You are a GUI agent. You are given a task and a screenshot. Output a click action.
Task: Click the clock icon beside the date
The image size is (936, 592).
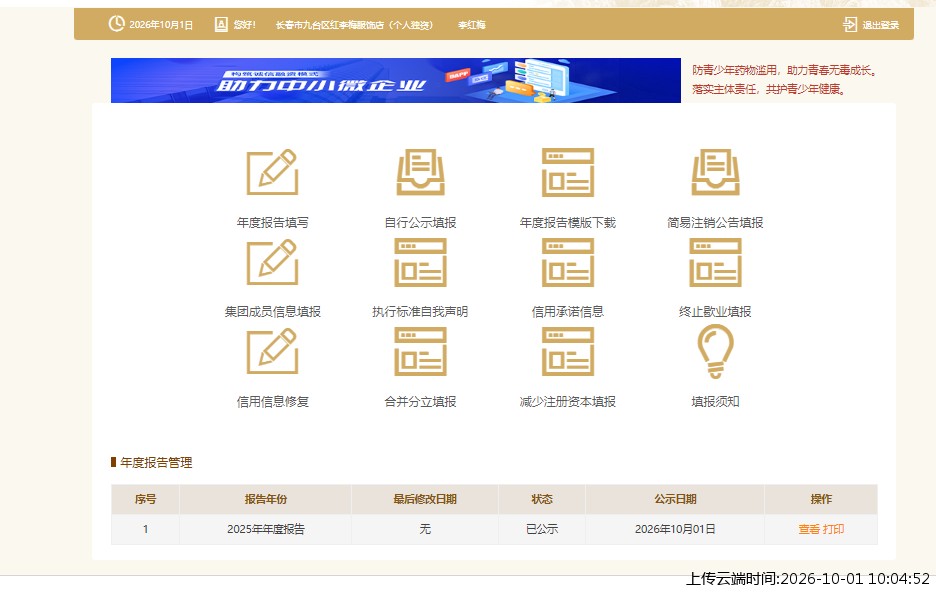[116, 24]
